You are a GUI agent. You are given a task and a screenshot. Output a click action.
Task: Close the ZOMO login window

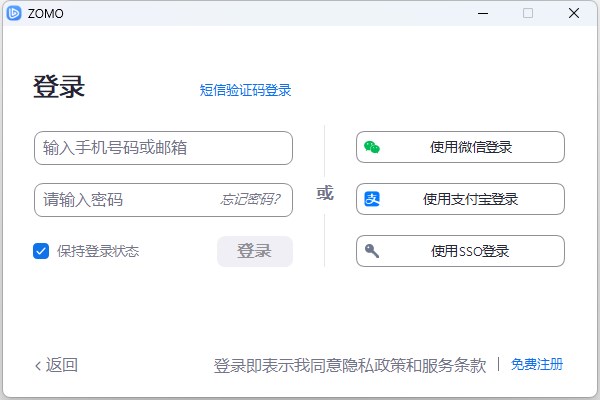pos(573,13)
